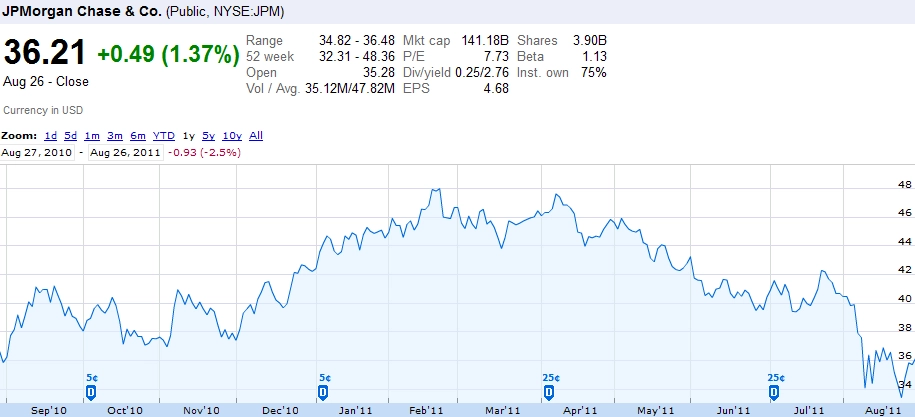Screen dimensions: 915x417
Task: Click the Jun'11 axis label
Action: click(x=732, y=411)
